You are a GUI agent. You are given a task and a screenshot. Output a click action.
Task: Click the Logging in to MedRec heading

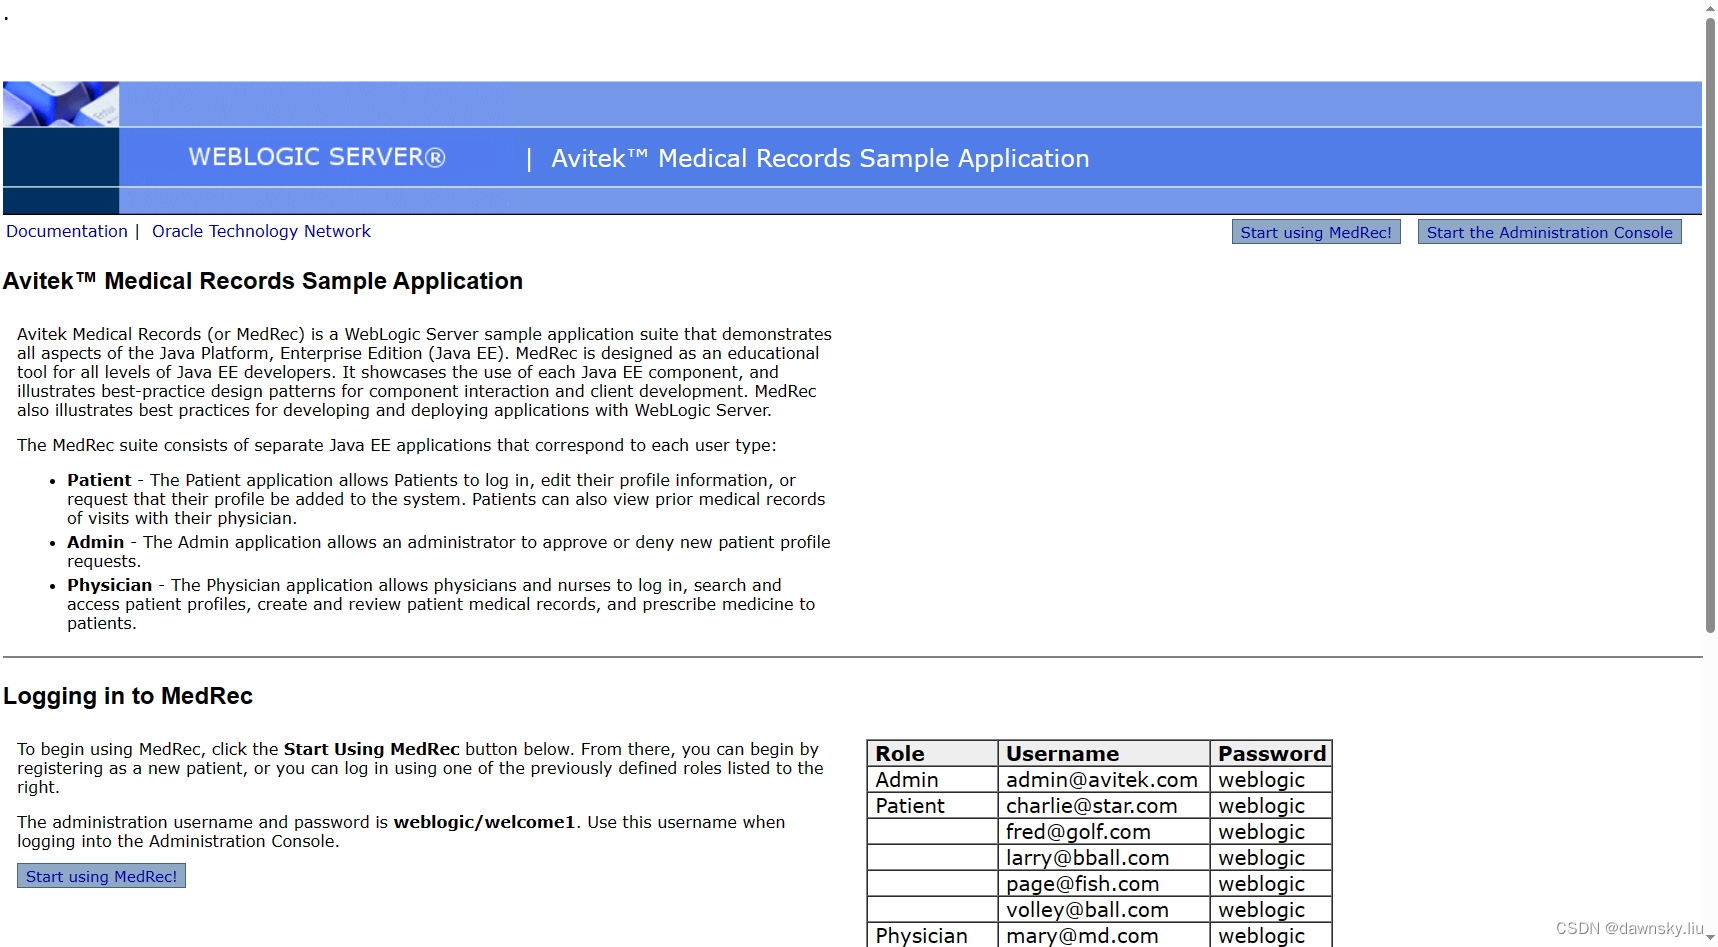tap(128, 696)
